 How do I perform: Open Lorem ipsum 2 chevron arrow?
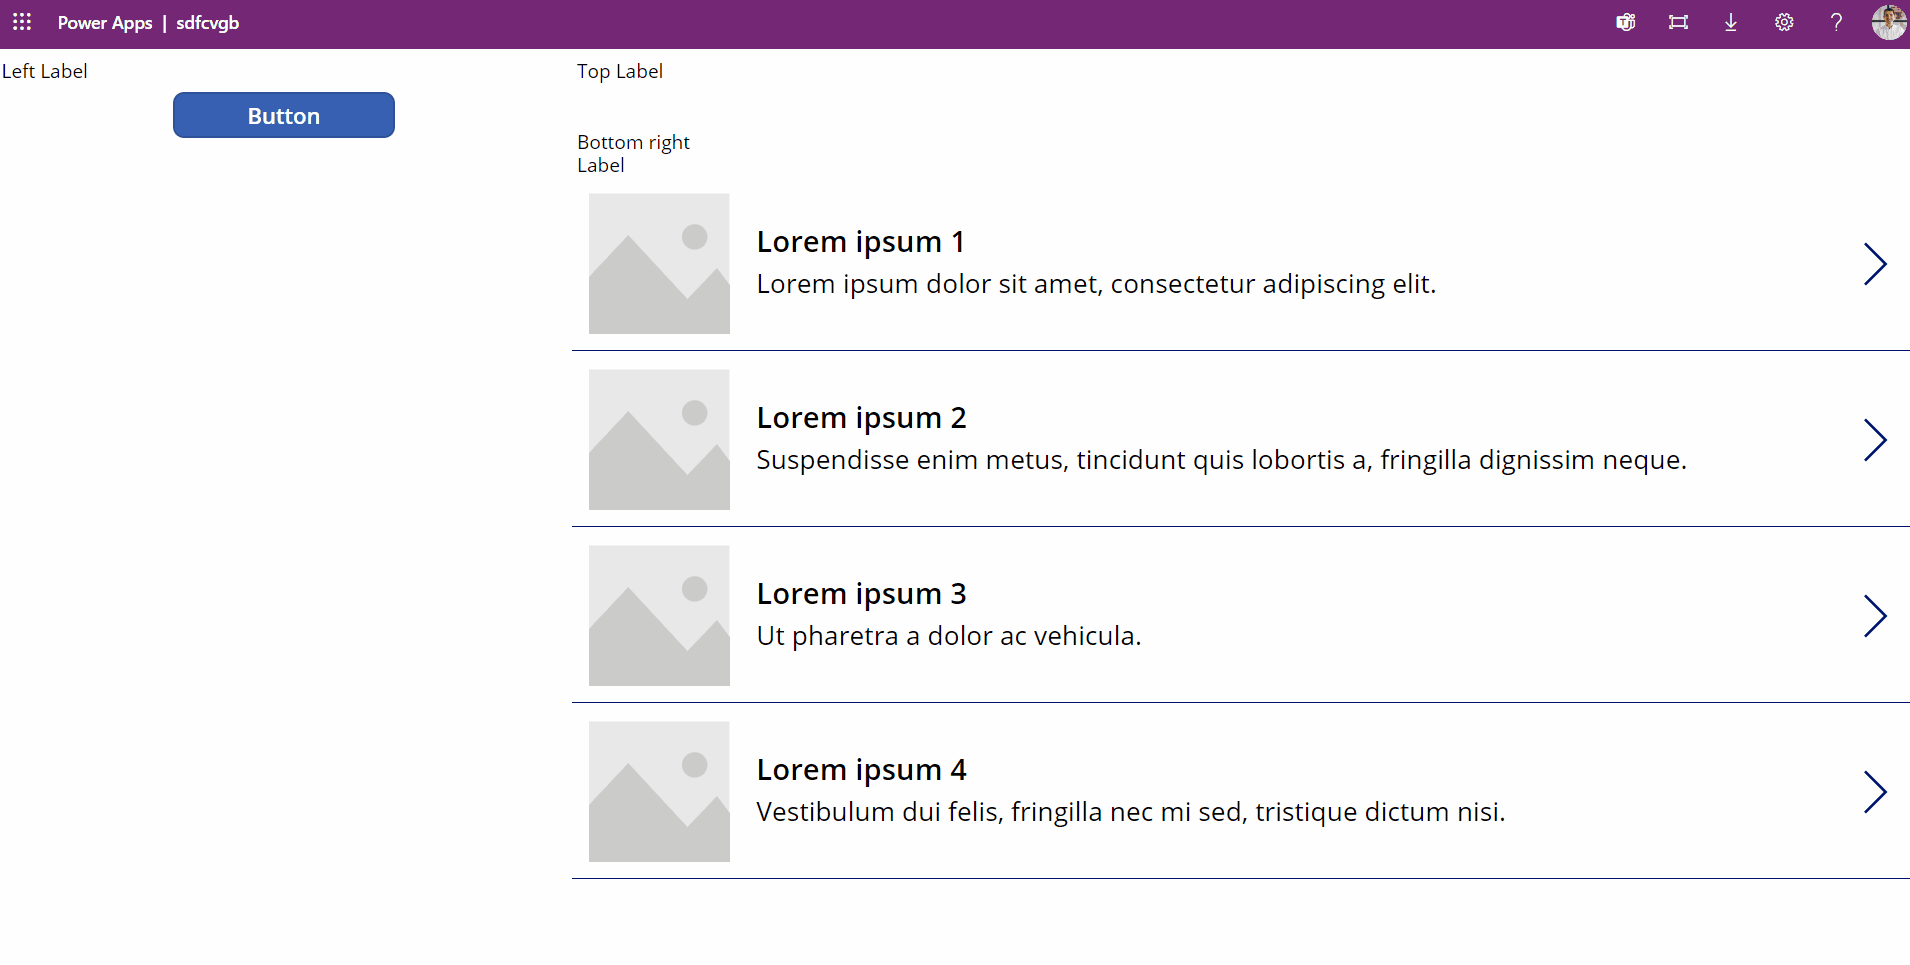point(1875,440)
